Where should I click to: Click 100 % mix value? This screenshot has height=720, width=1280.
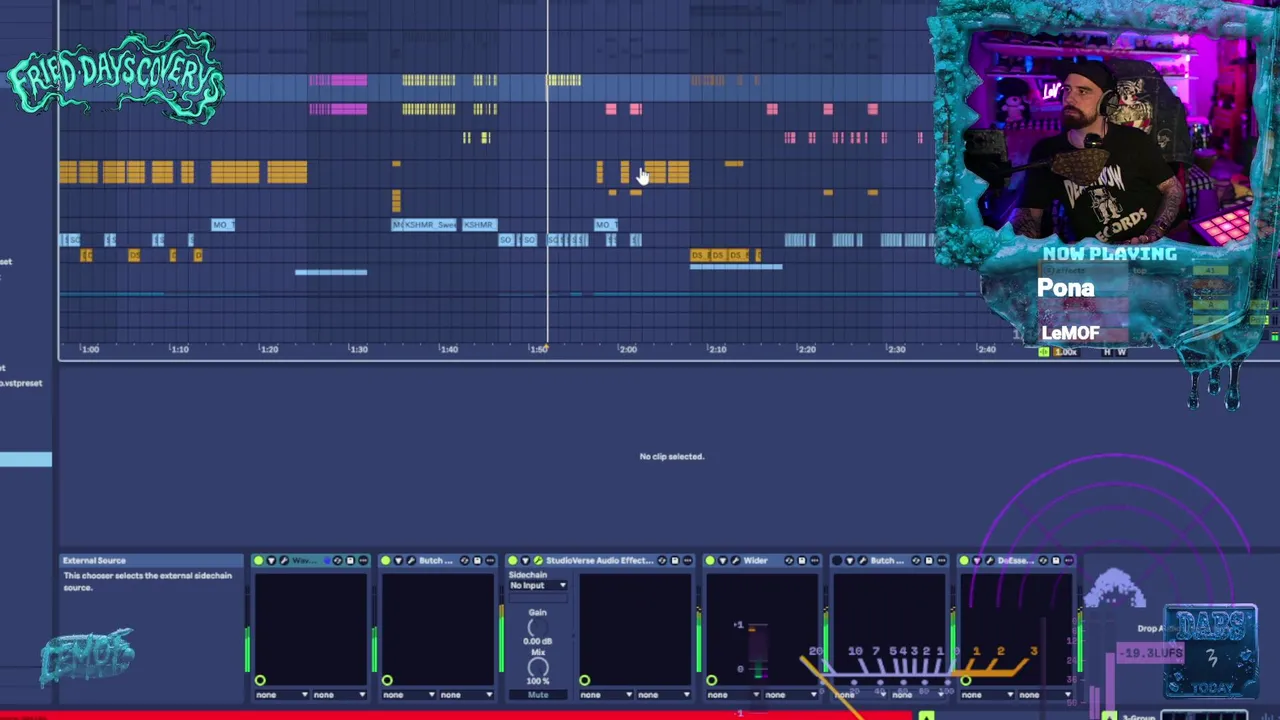point(538,681)
